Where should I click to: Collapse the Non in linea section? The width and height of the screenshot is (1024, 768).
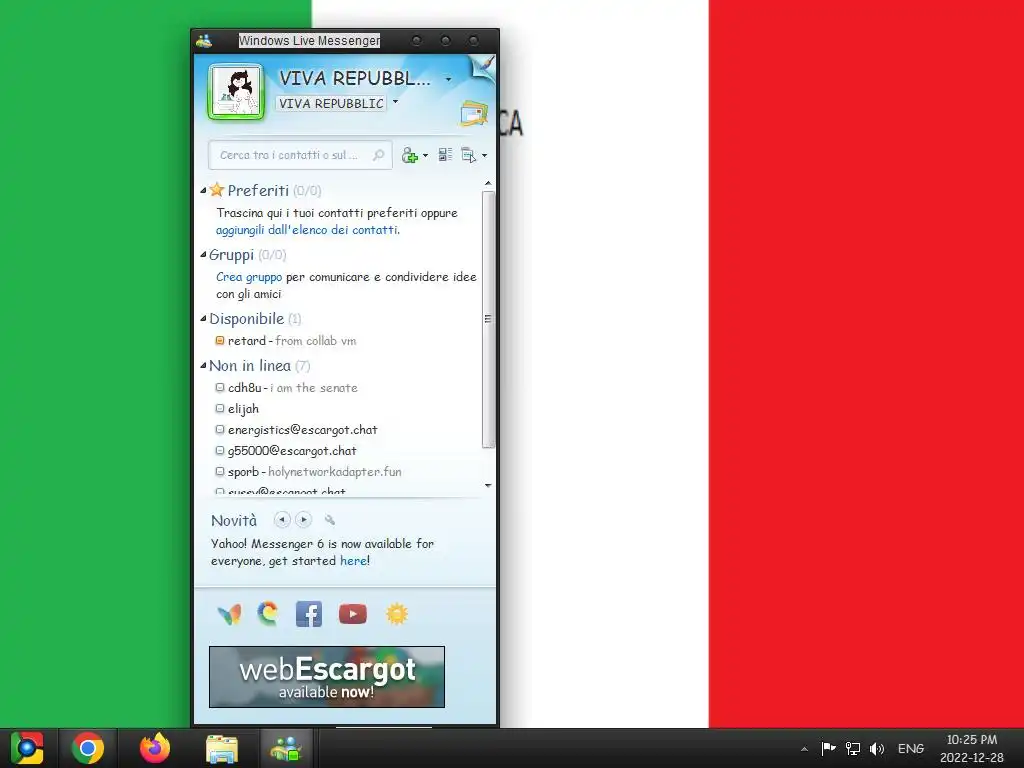point(203,366)
